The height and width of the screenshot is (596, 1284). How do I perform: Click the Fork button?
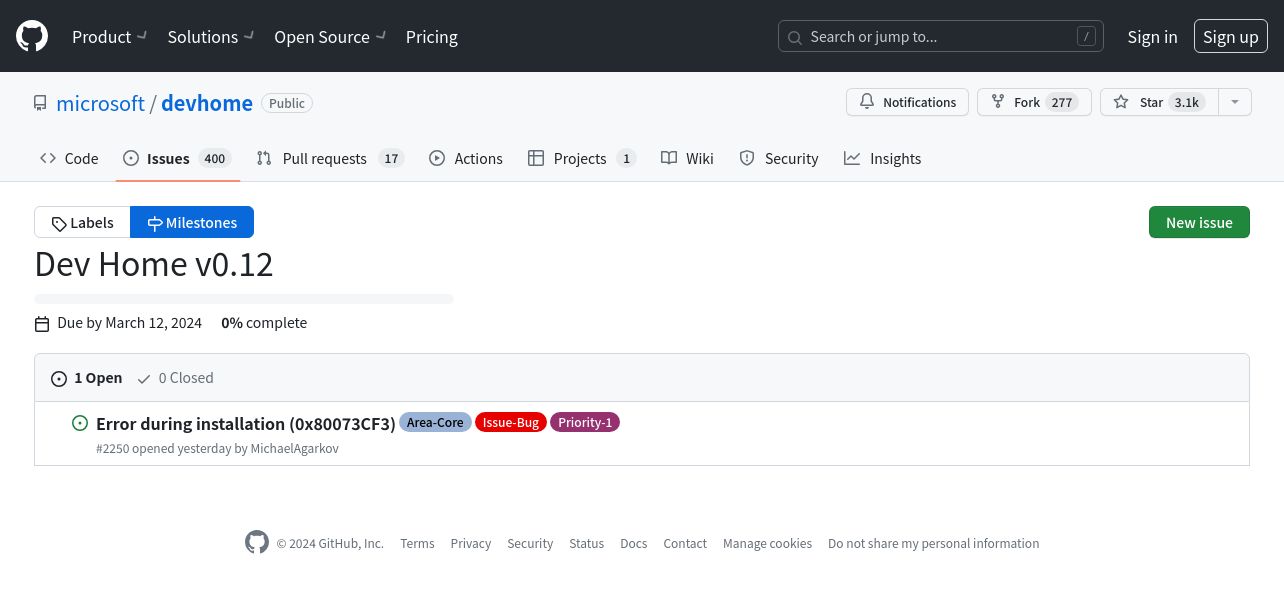(1035, 102)
